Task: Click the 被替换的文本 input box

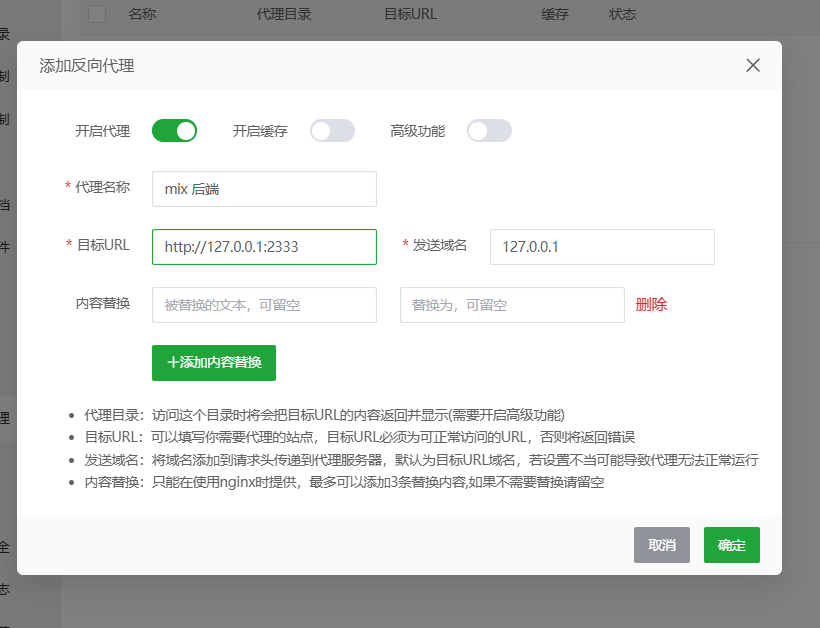Action: click(264, 305)
